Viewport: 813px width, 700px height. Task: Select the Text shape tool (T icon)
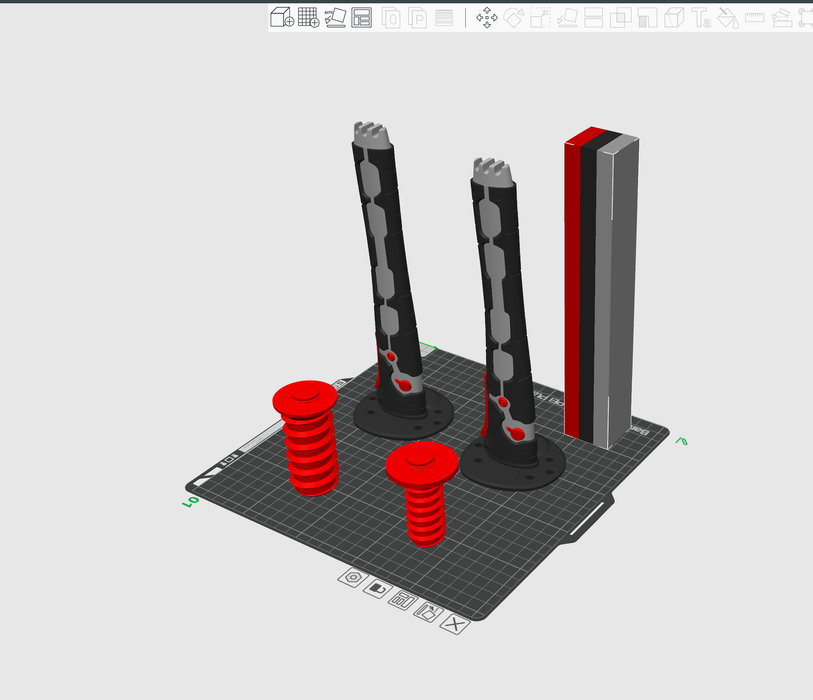(702, 17)
